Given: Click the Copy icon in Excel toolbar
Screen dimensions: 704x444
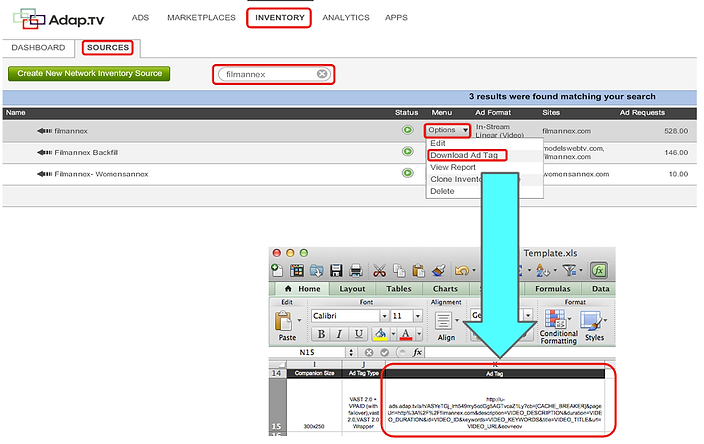Looking at the screenshot, I should (399, 270).
